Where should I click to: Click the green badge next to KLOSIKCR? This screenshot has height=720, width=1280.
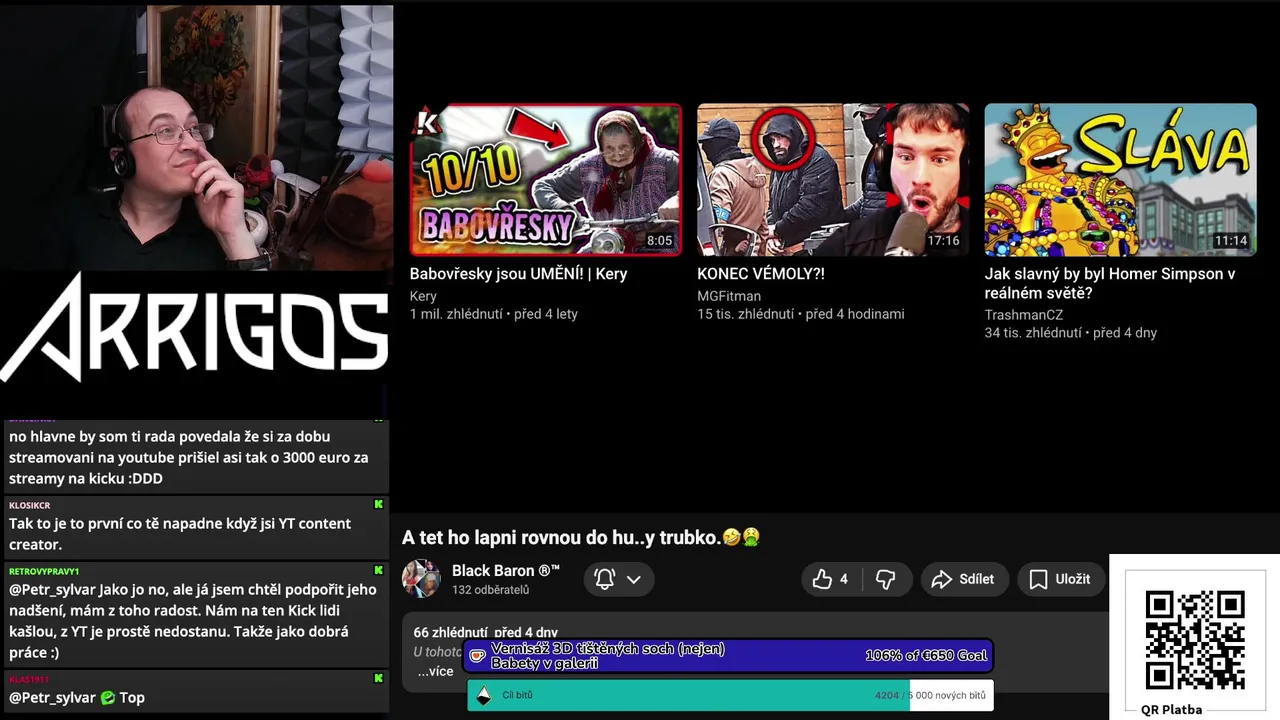click(x=378, y=504)
